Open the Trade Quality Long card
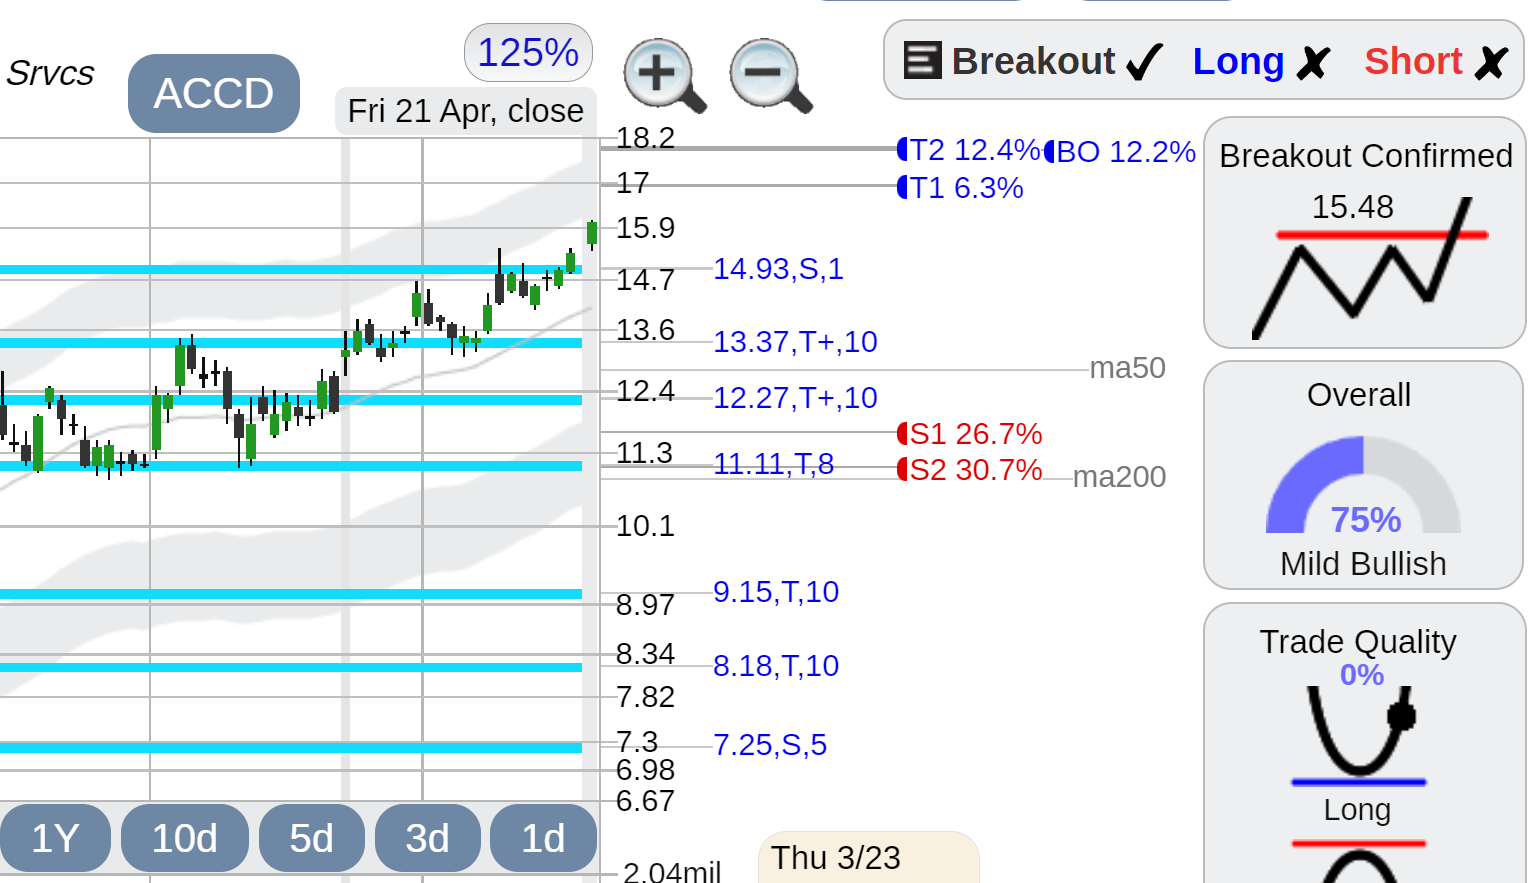 click(1363, 742)
